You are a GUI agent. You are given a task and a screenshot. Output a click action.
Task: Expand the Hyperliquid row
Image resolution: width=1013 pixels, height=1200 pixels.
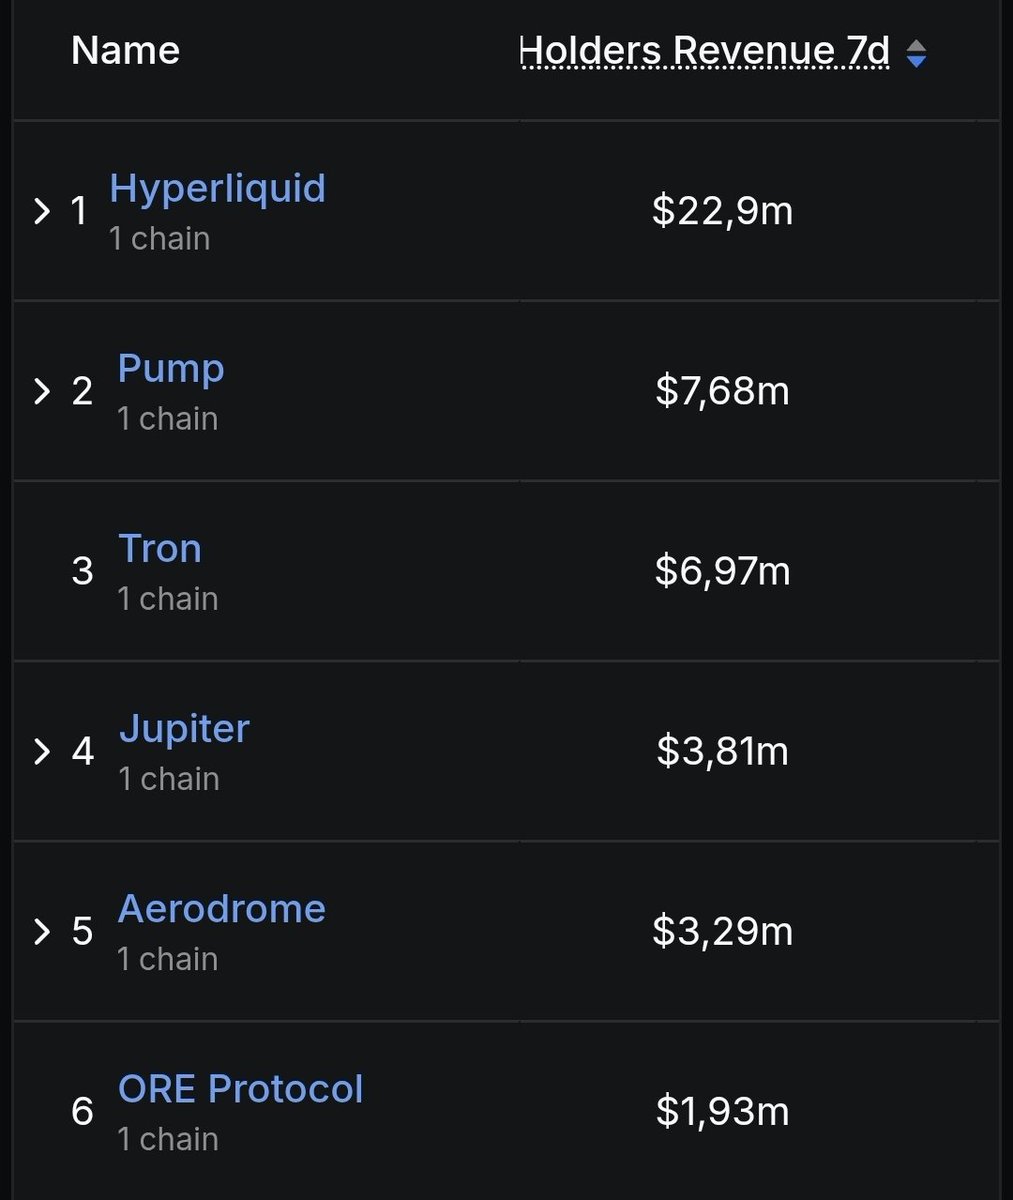point(42,211)
